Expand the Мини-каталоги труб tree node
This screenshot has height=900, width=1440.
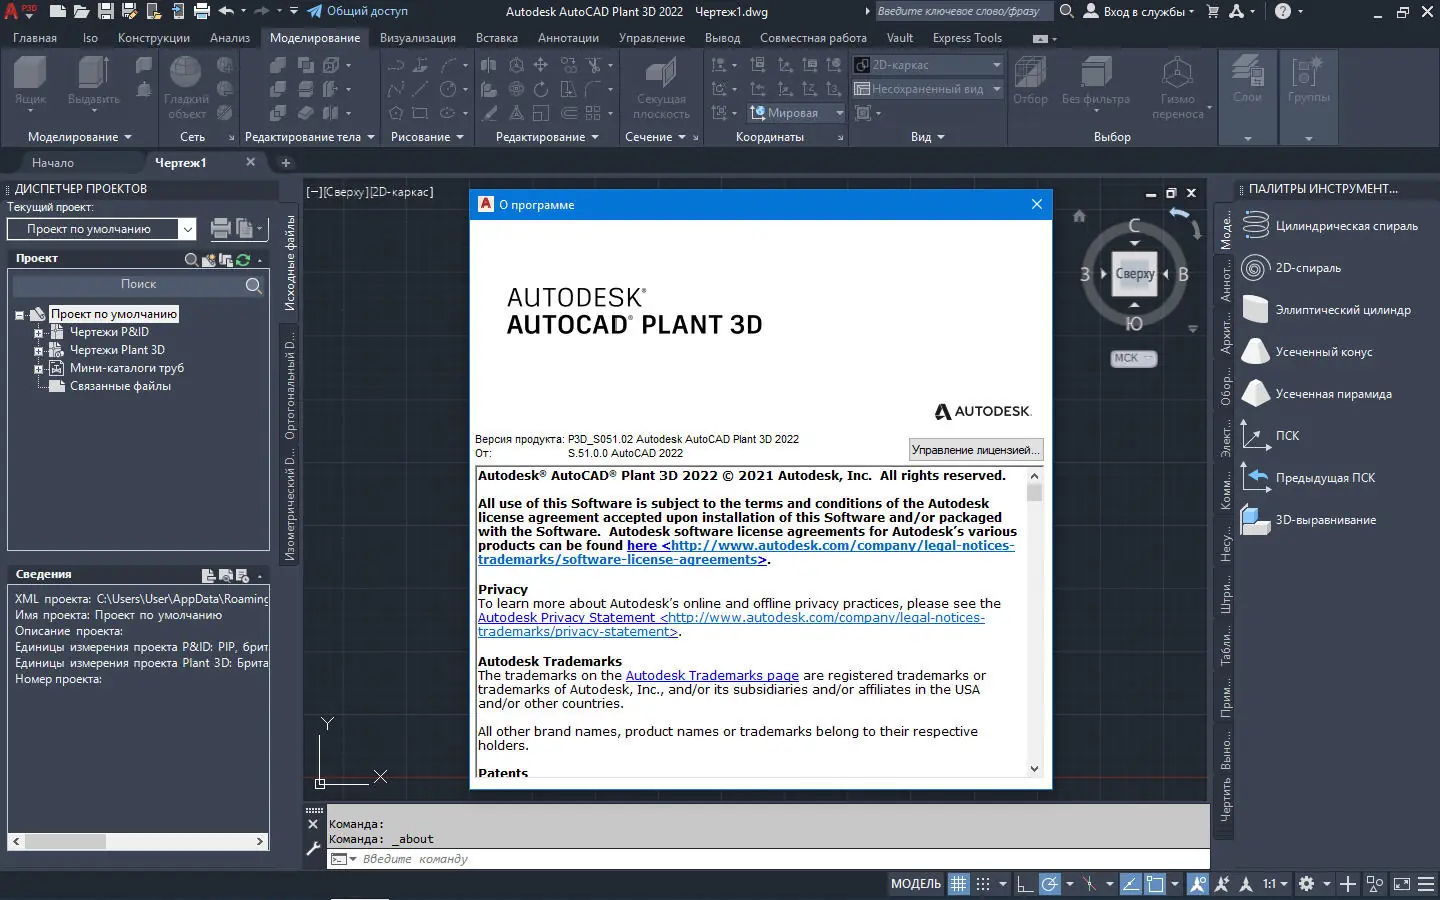(x=38, y=369)
